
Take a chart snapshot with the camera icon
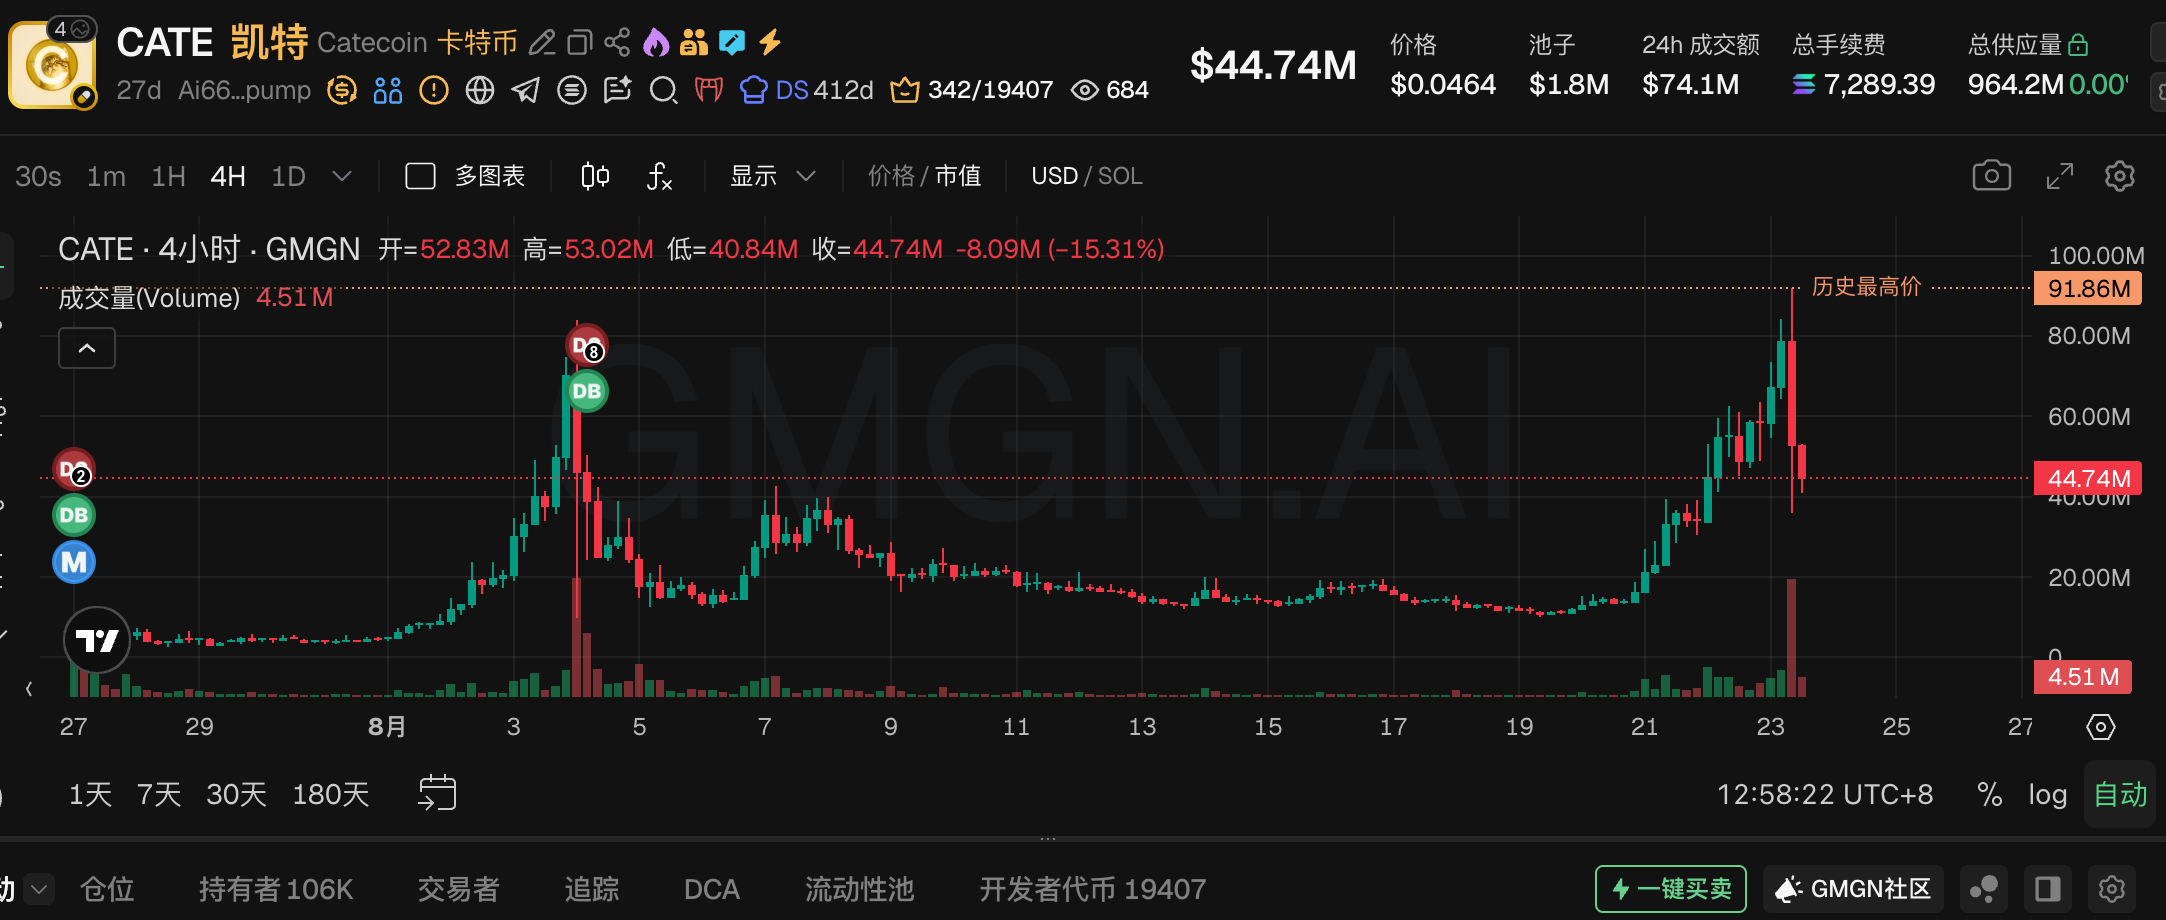(1992, 176)
